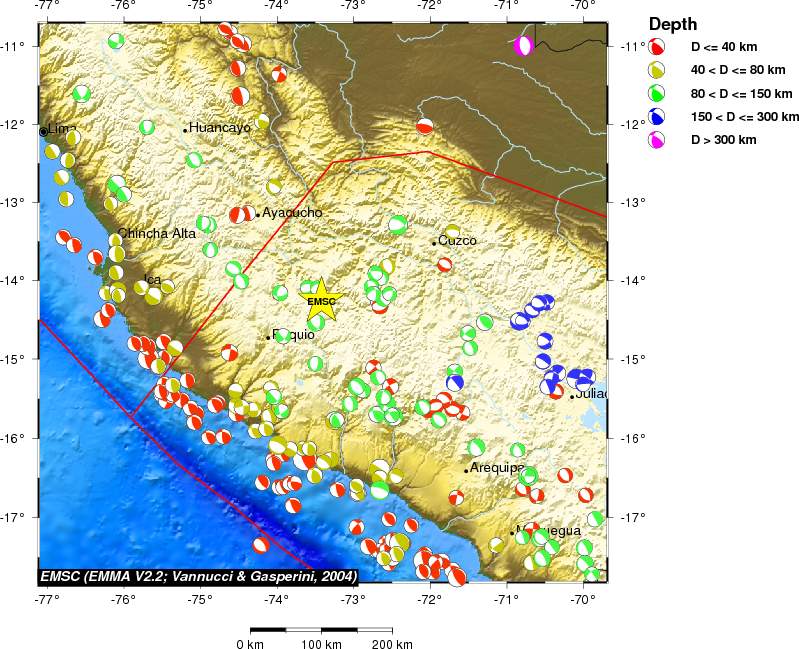Click the yellow legend icon for 40 < D <= 80 km
The width and height of the screenshot is (799, 649).
(x=657, y=70)
